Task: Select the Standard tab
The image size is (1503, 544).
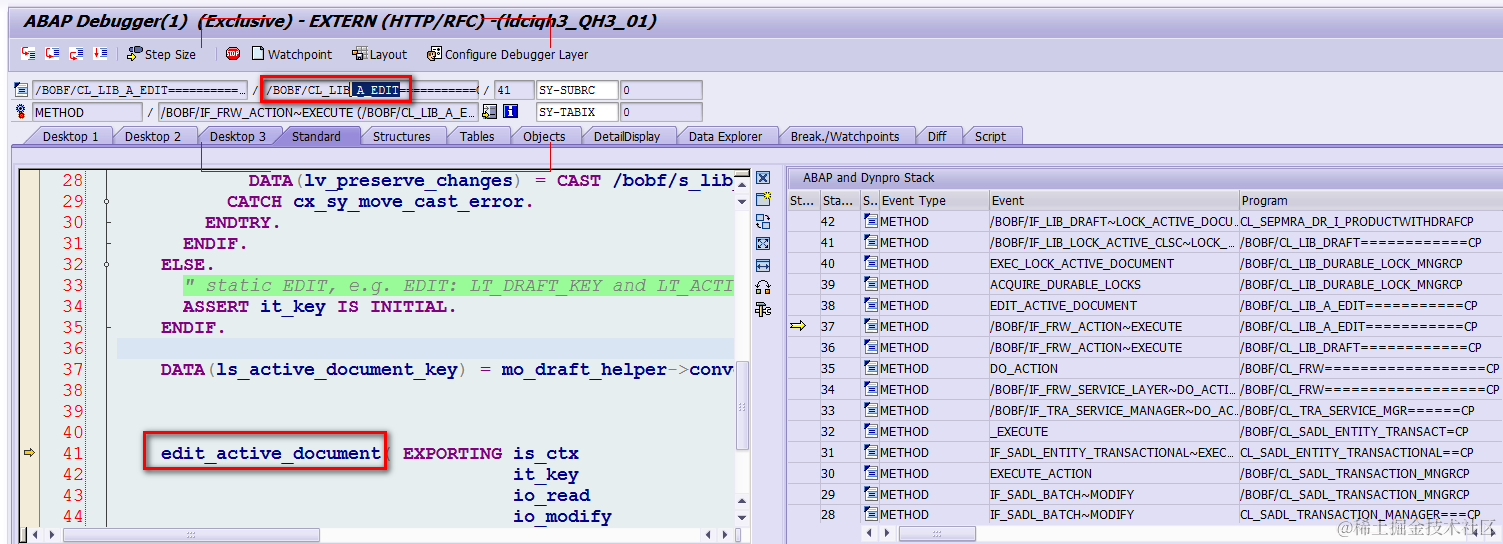Action: click(x=316, y=136)
